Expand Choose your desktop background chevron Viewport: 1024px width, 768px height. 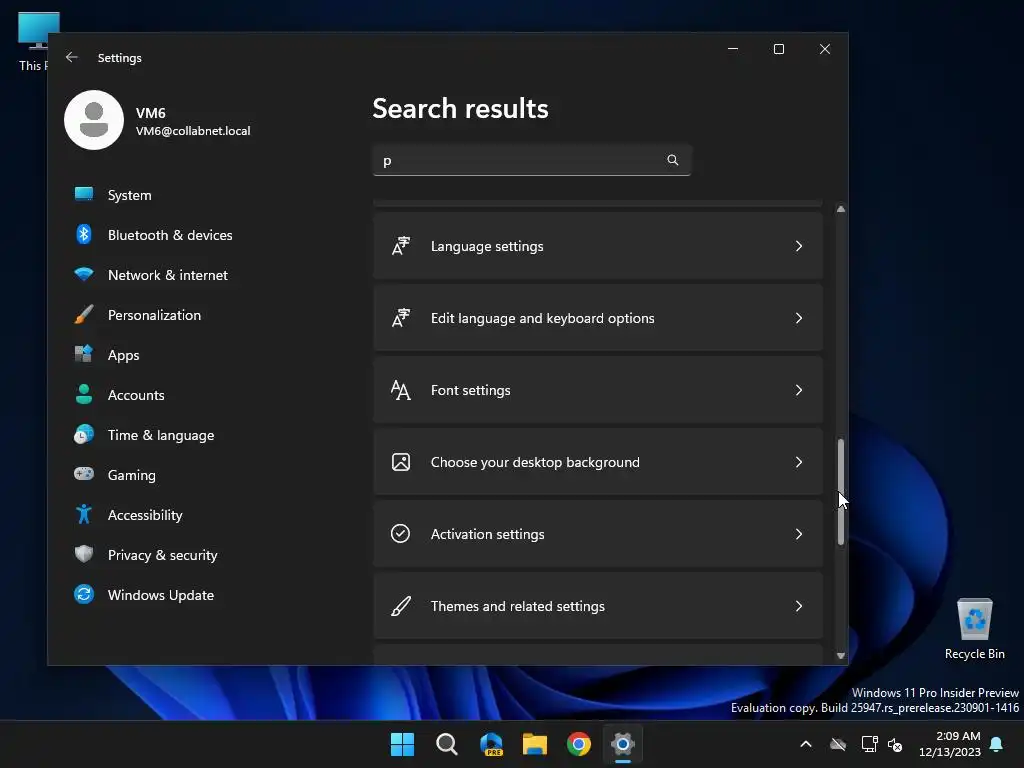(799, 462)
